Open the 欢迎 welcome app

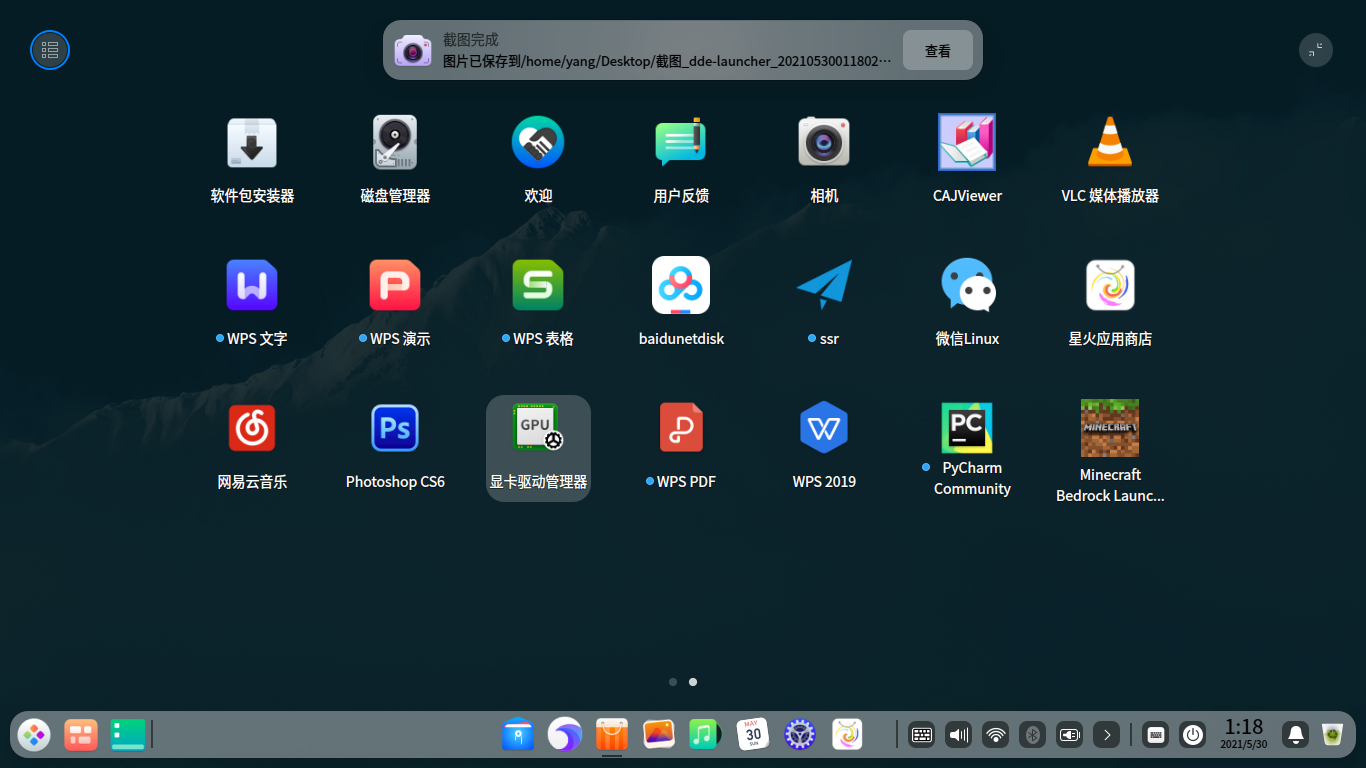(x=538, y=142)
